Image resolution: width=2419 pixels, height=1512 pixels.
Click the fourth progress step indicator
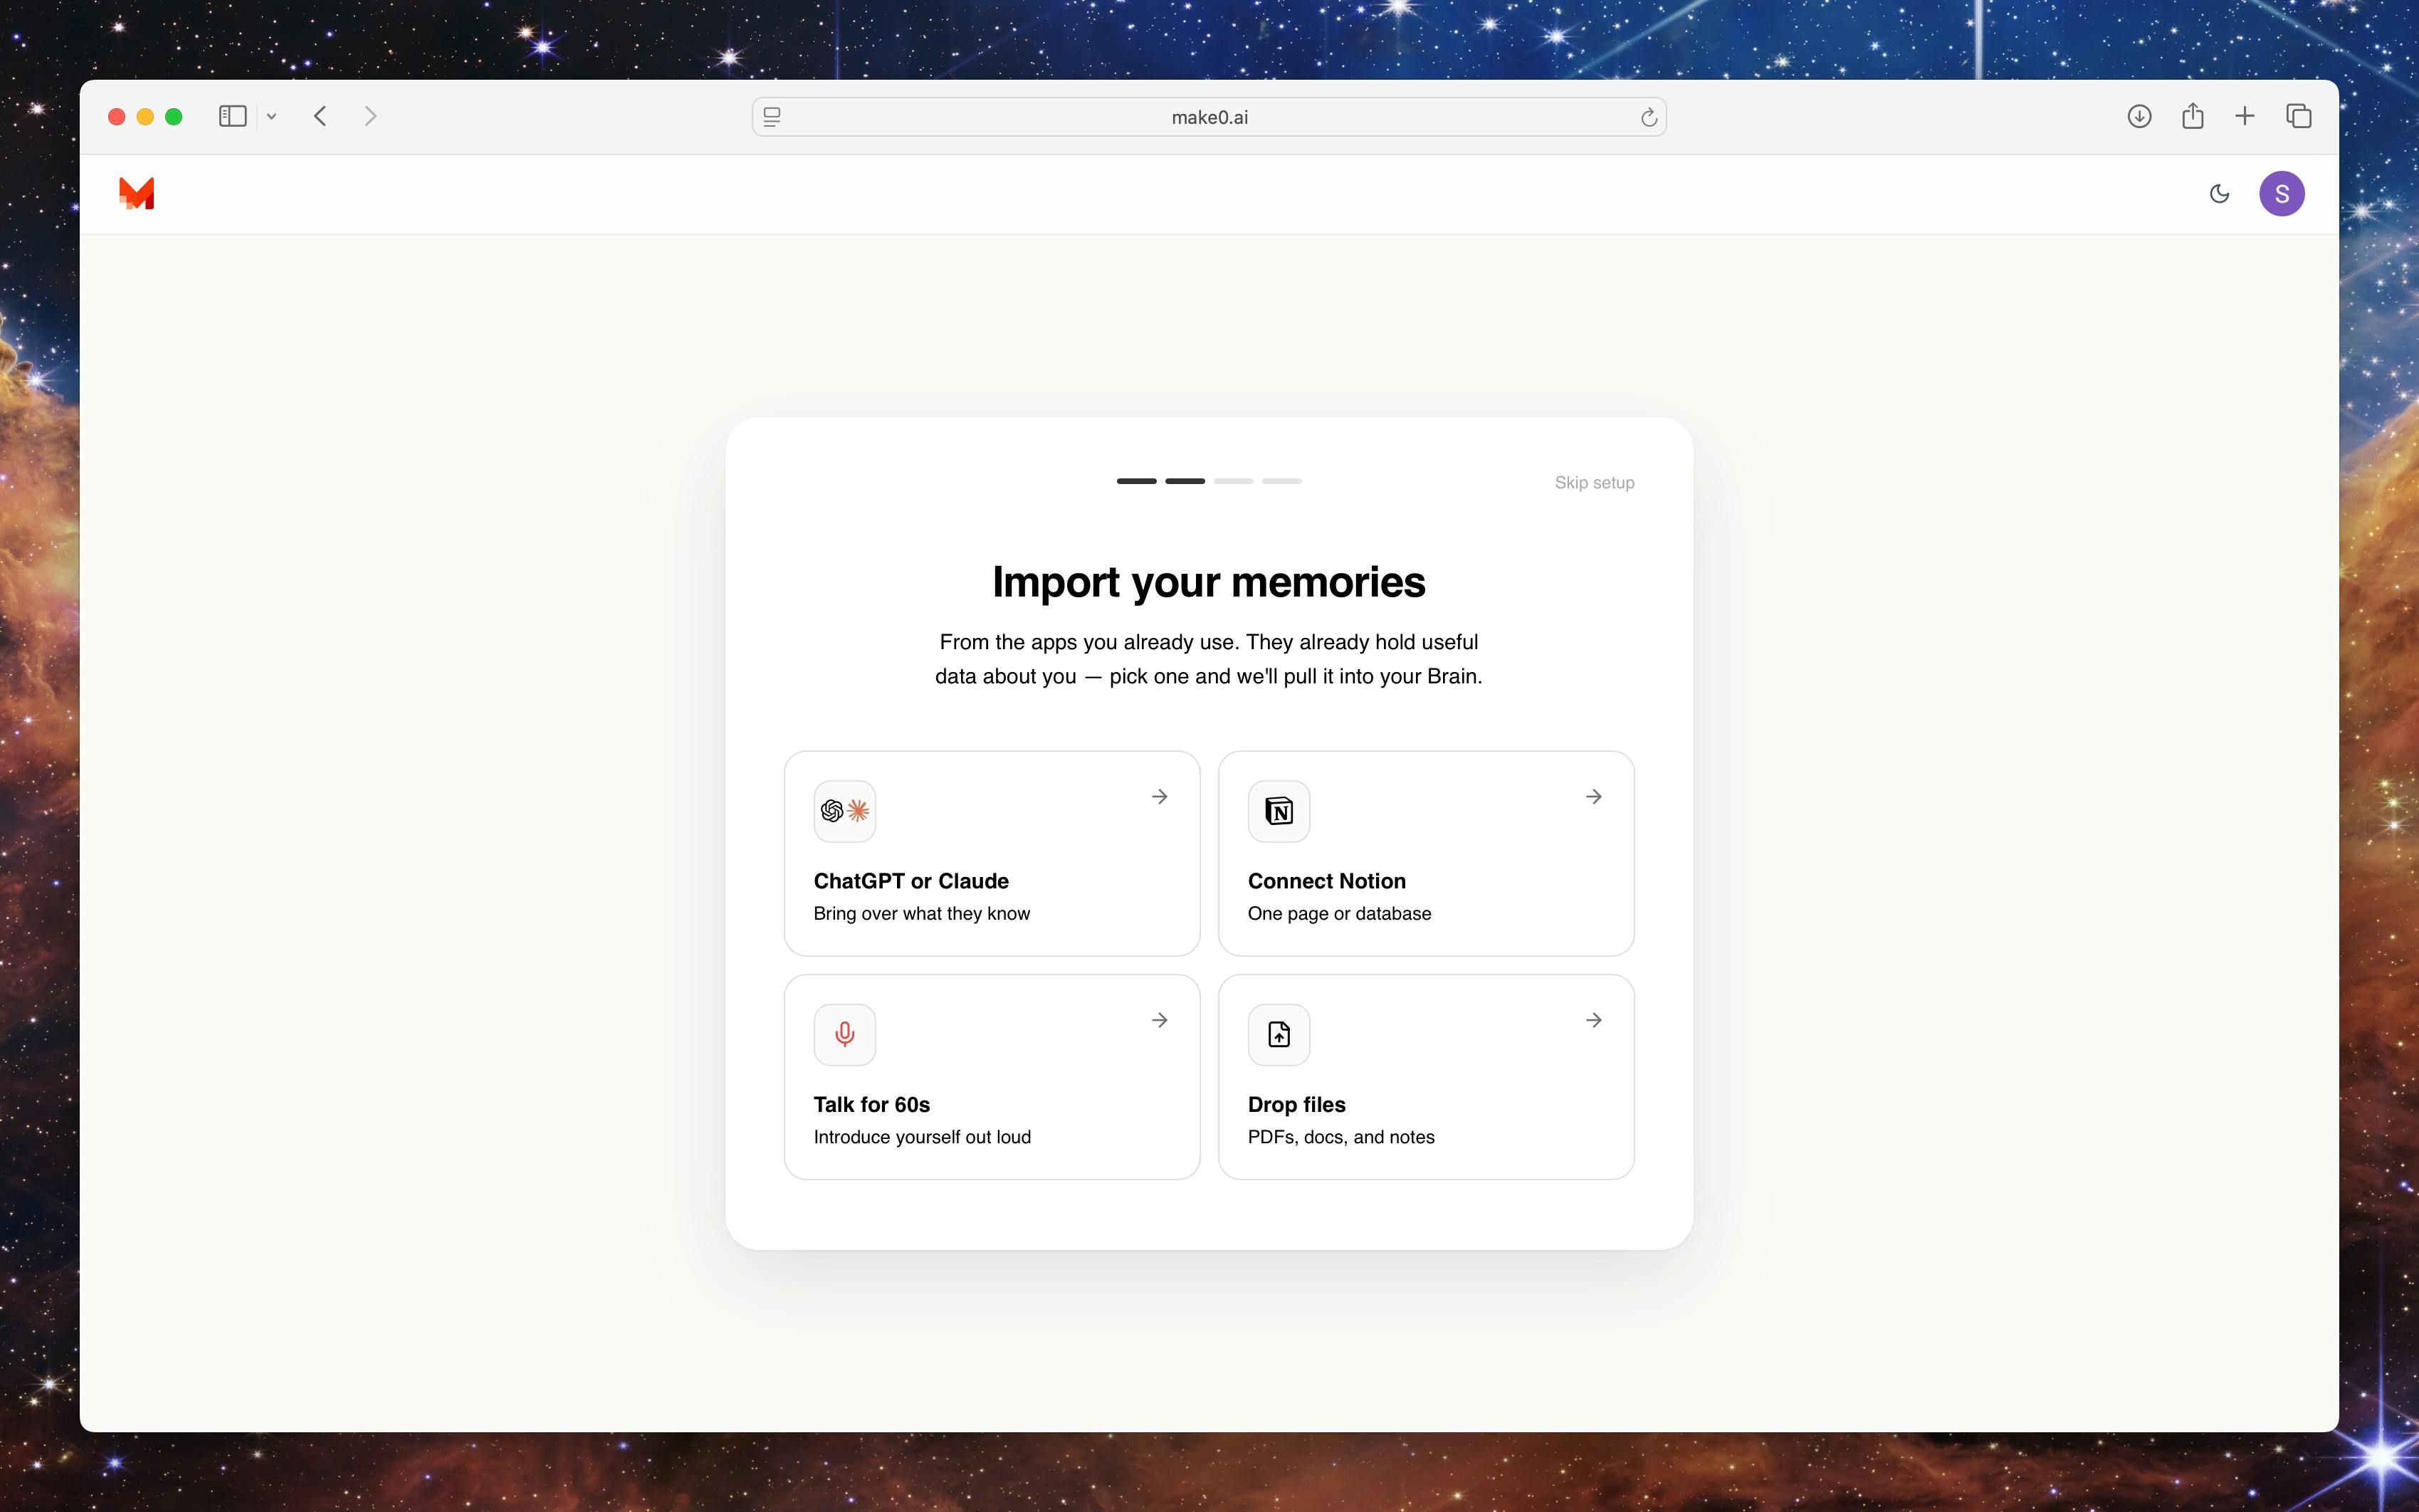coord(1282,481)
